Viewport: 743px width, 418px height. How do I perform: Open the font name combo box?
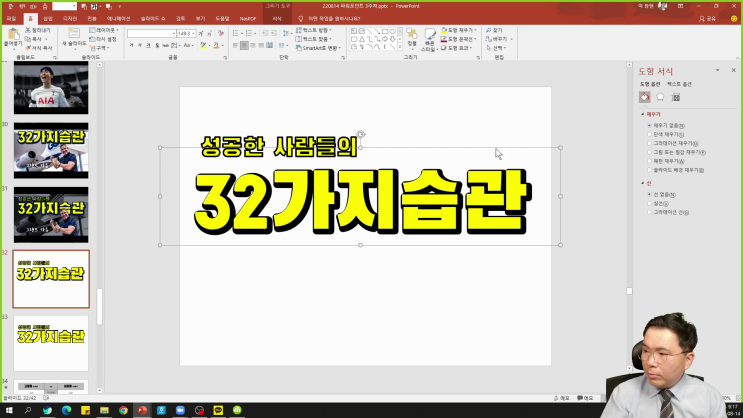[151, 33]
